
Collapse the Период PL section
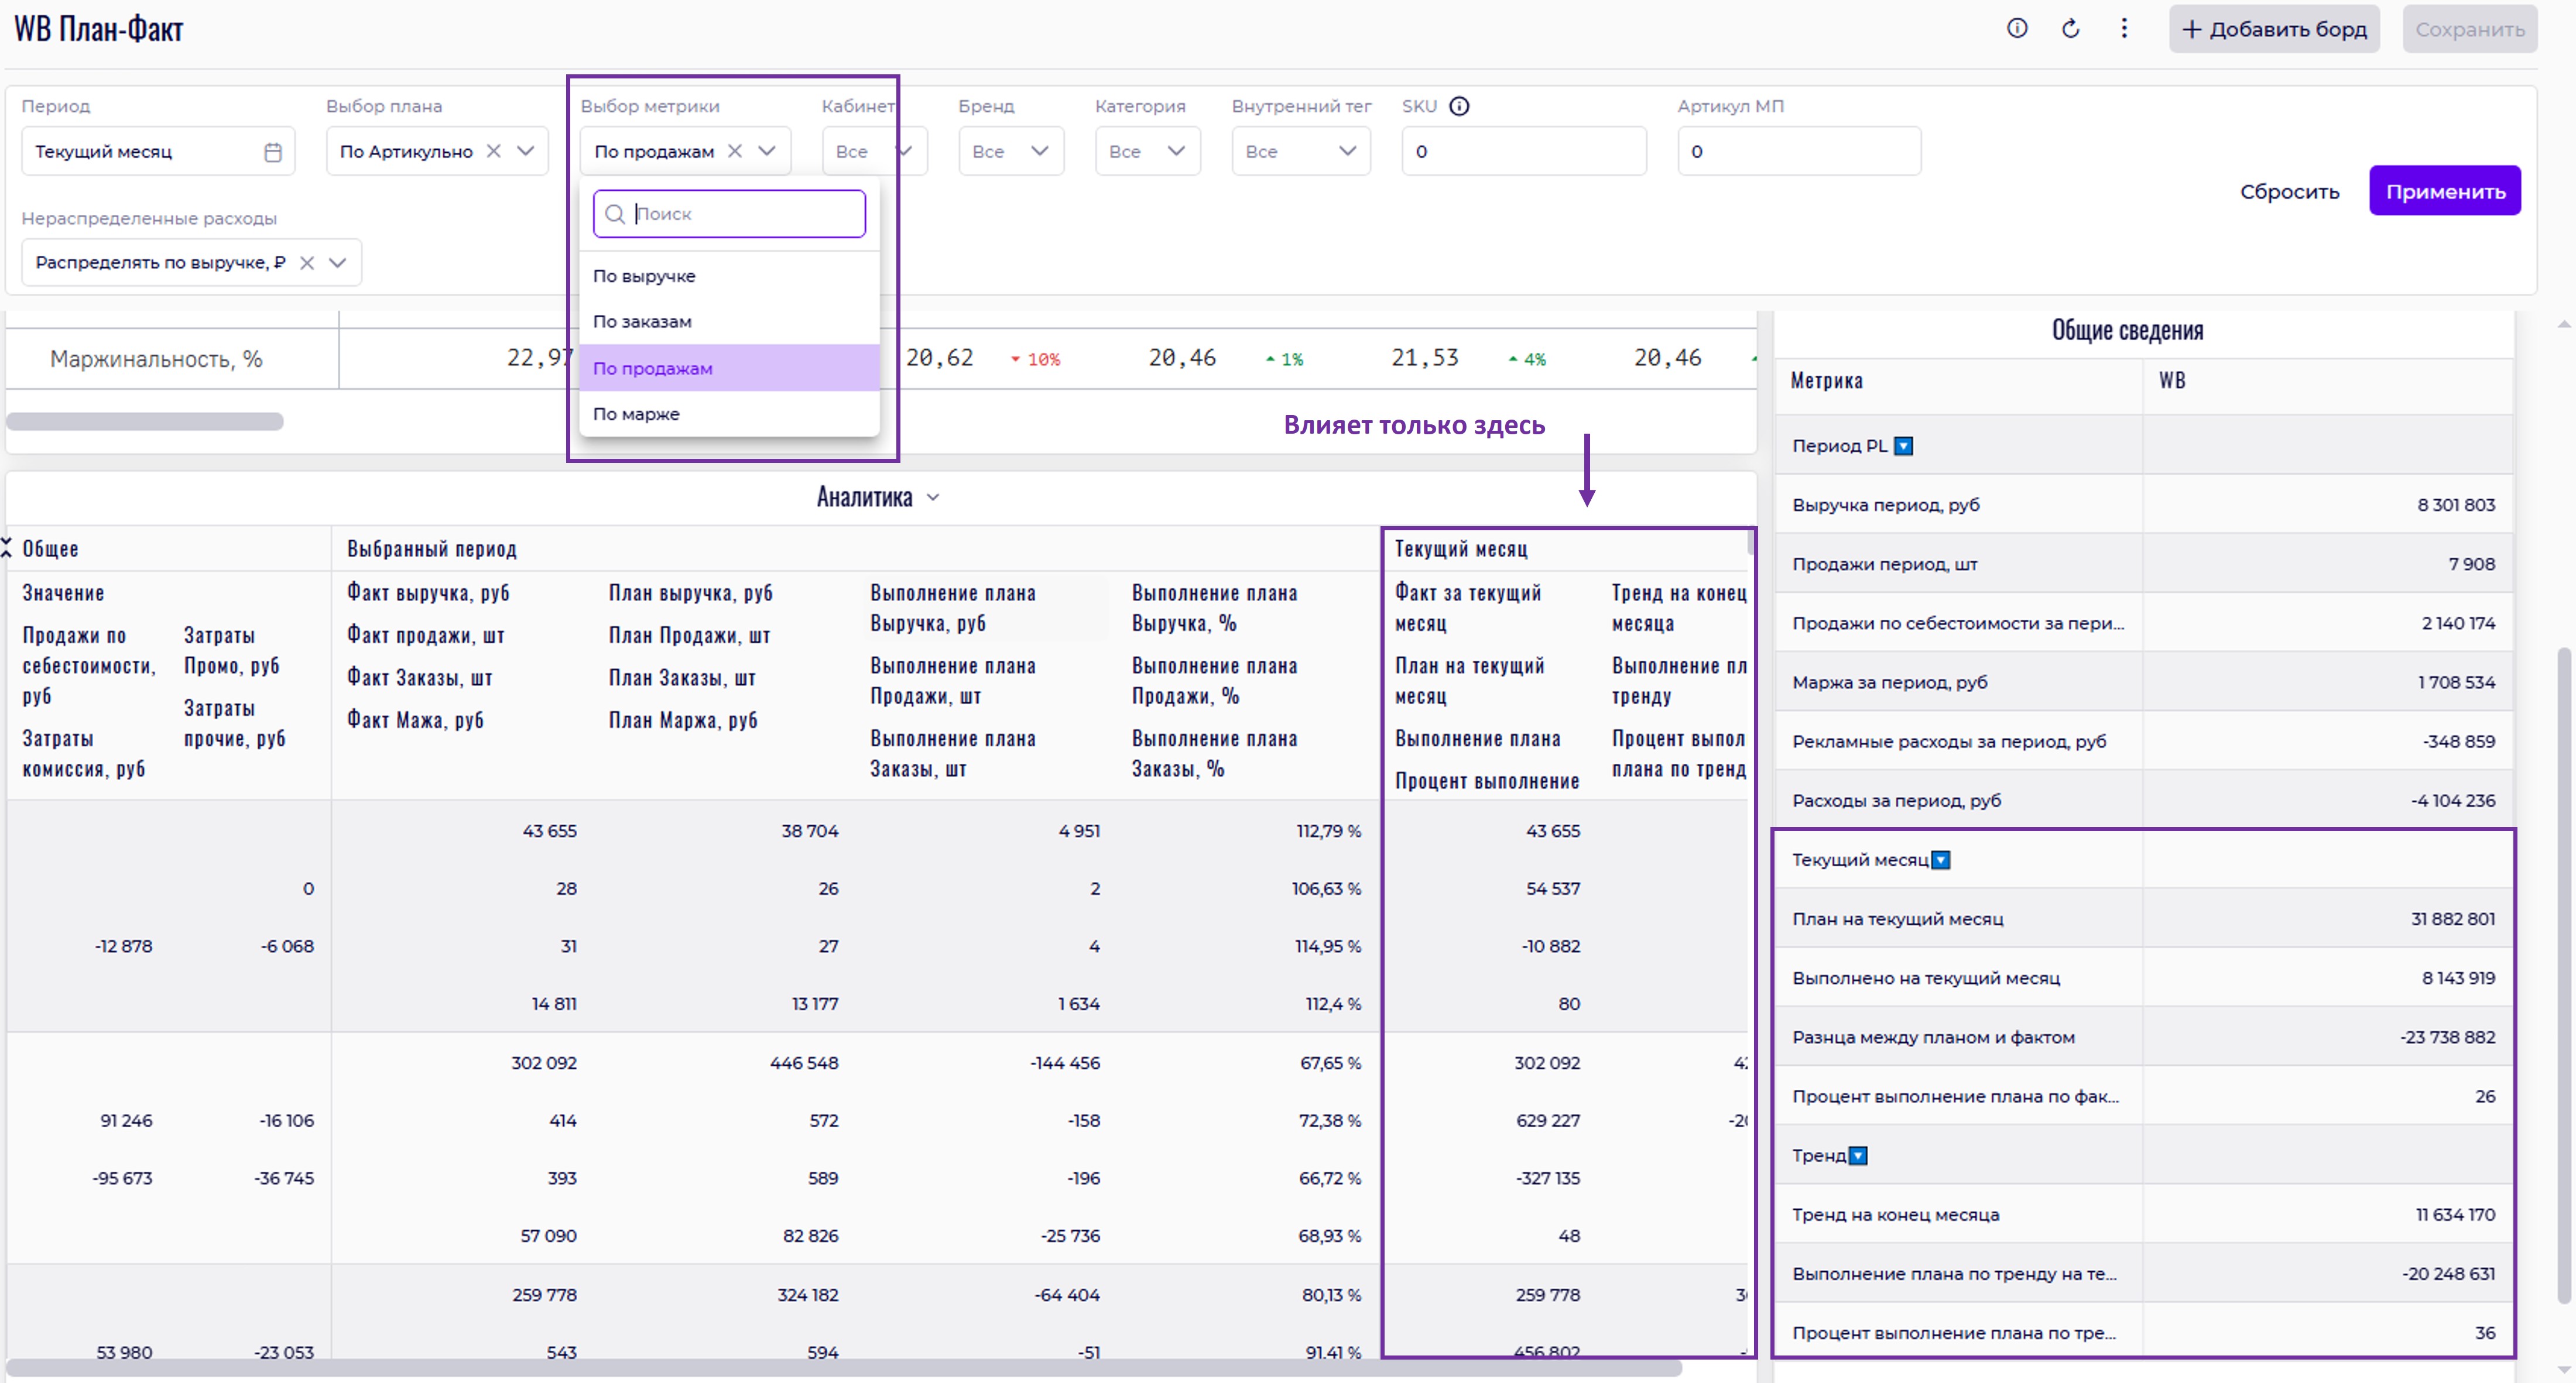point(1904,446)
